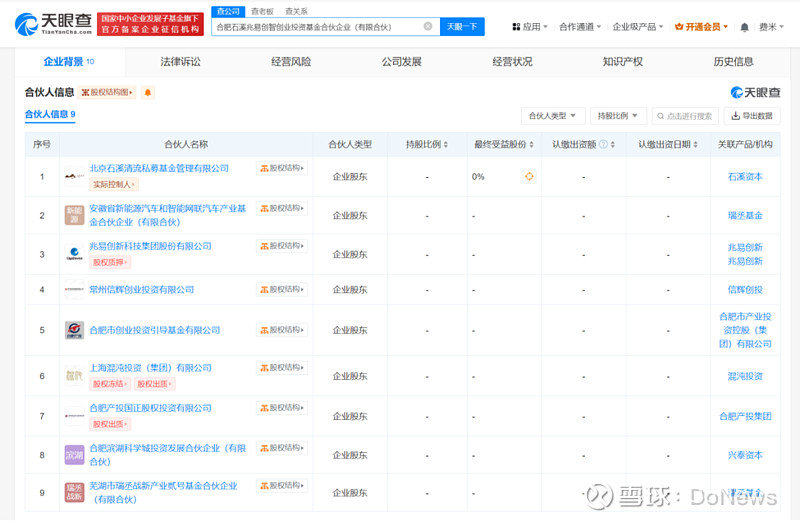Viewport: 800px width, 521px height.
Task: Clear the search box with X icon
Action: (x=428, y=27)
